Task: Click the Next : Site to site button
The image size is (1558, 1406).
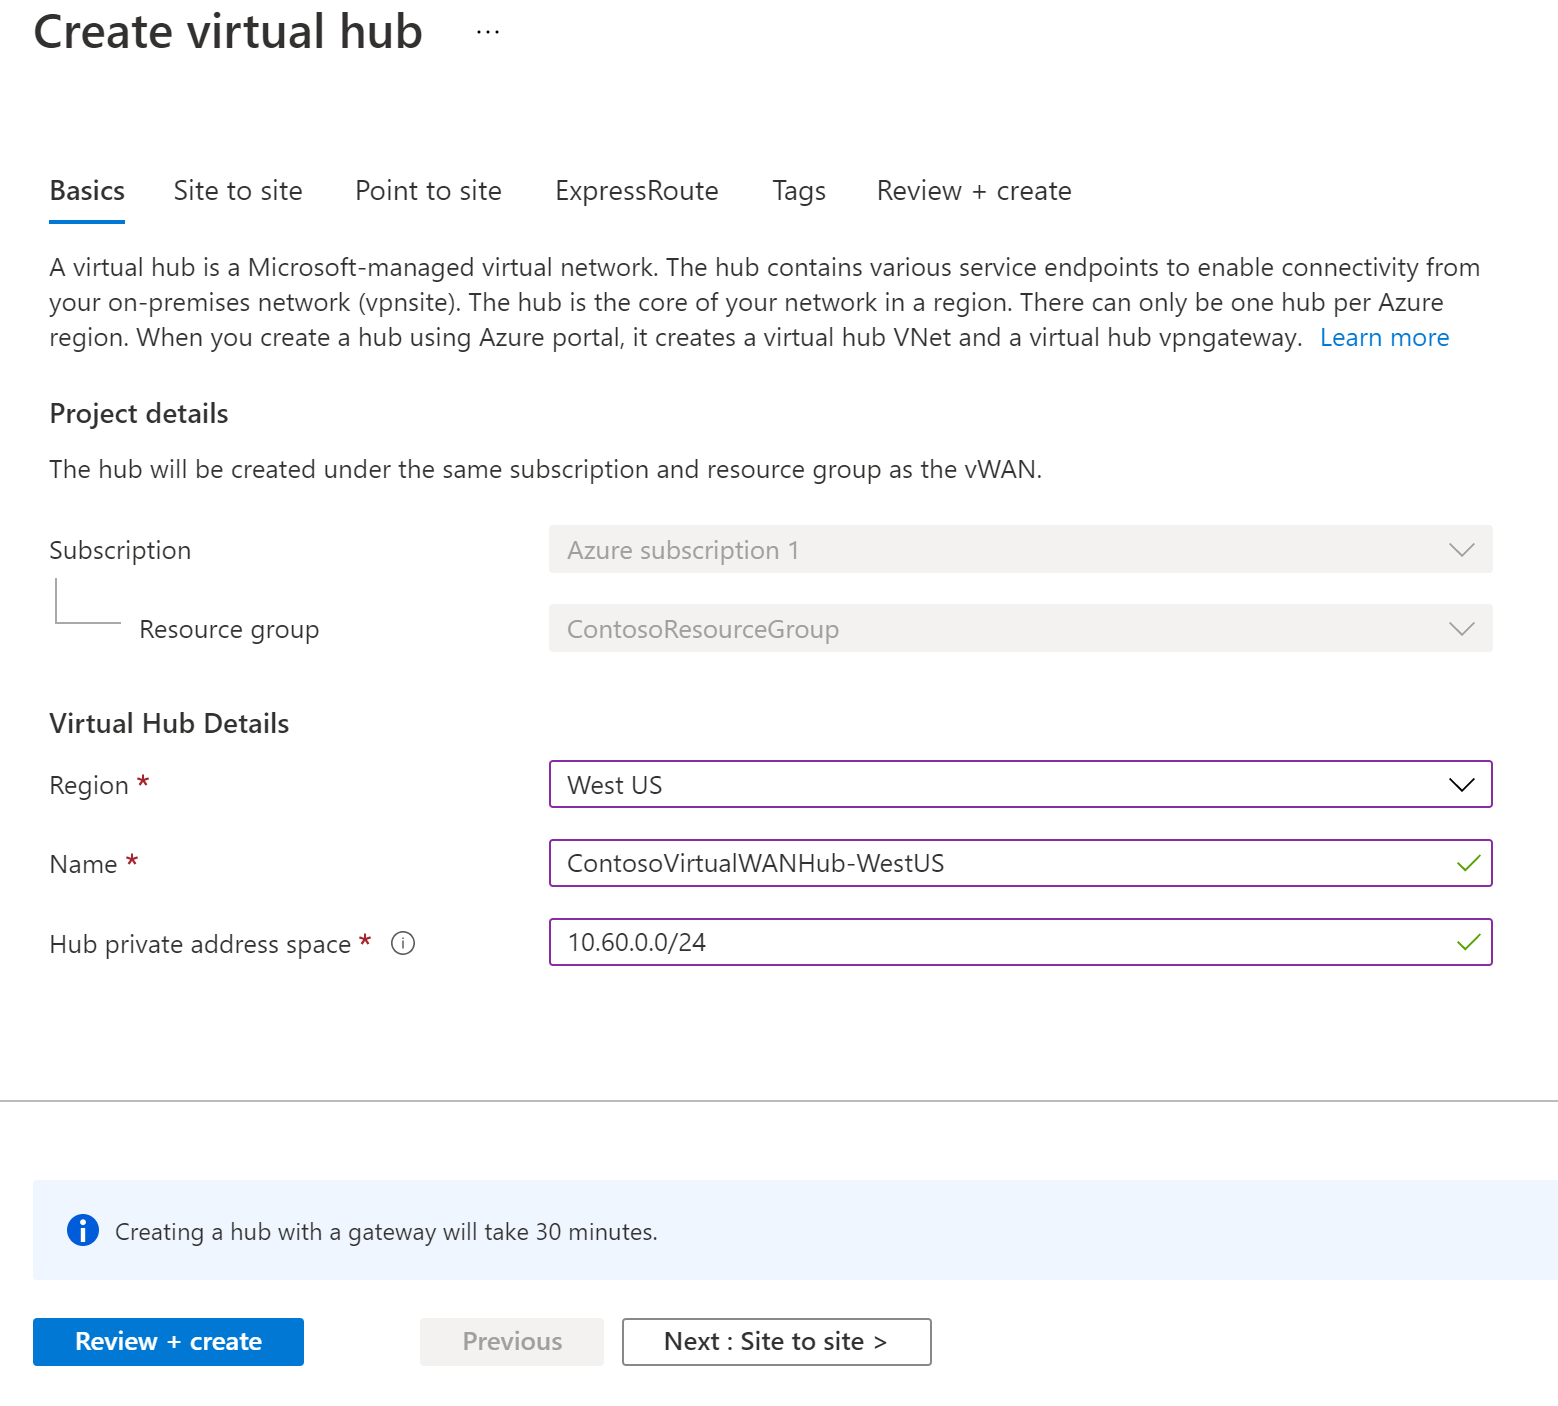Action: pyautogui.click(x=776, y=1341)
